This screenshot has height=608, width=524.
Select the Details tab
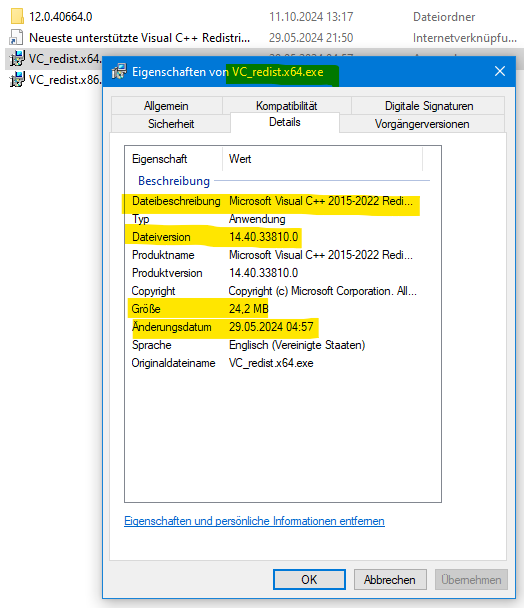coord(285,122)
